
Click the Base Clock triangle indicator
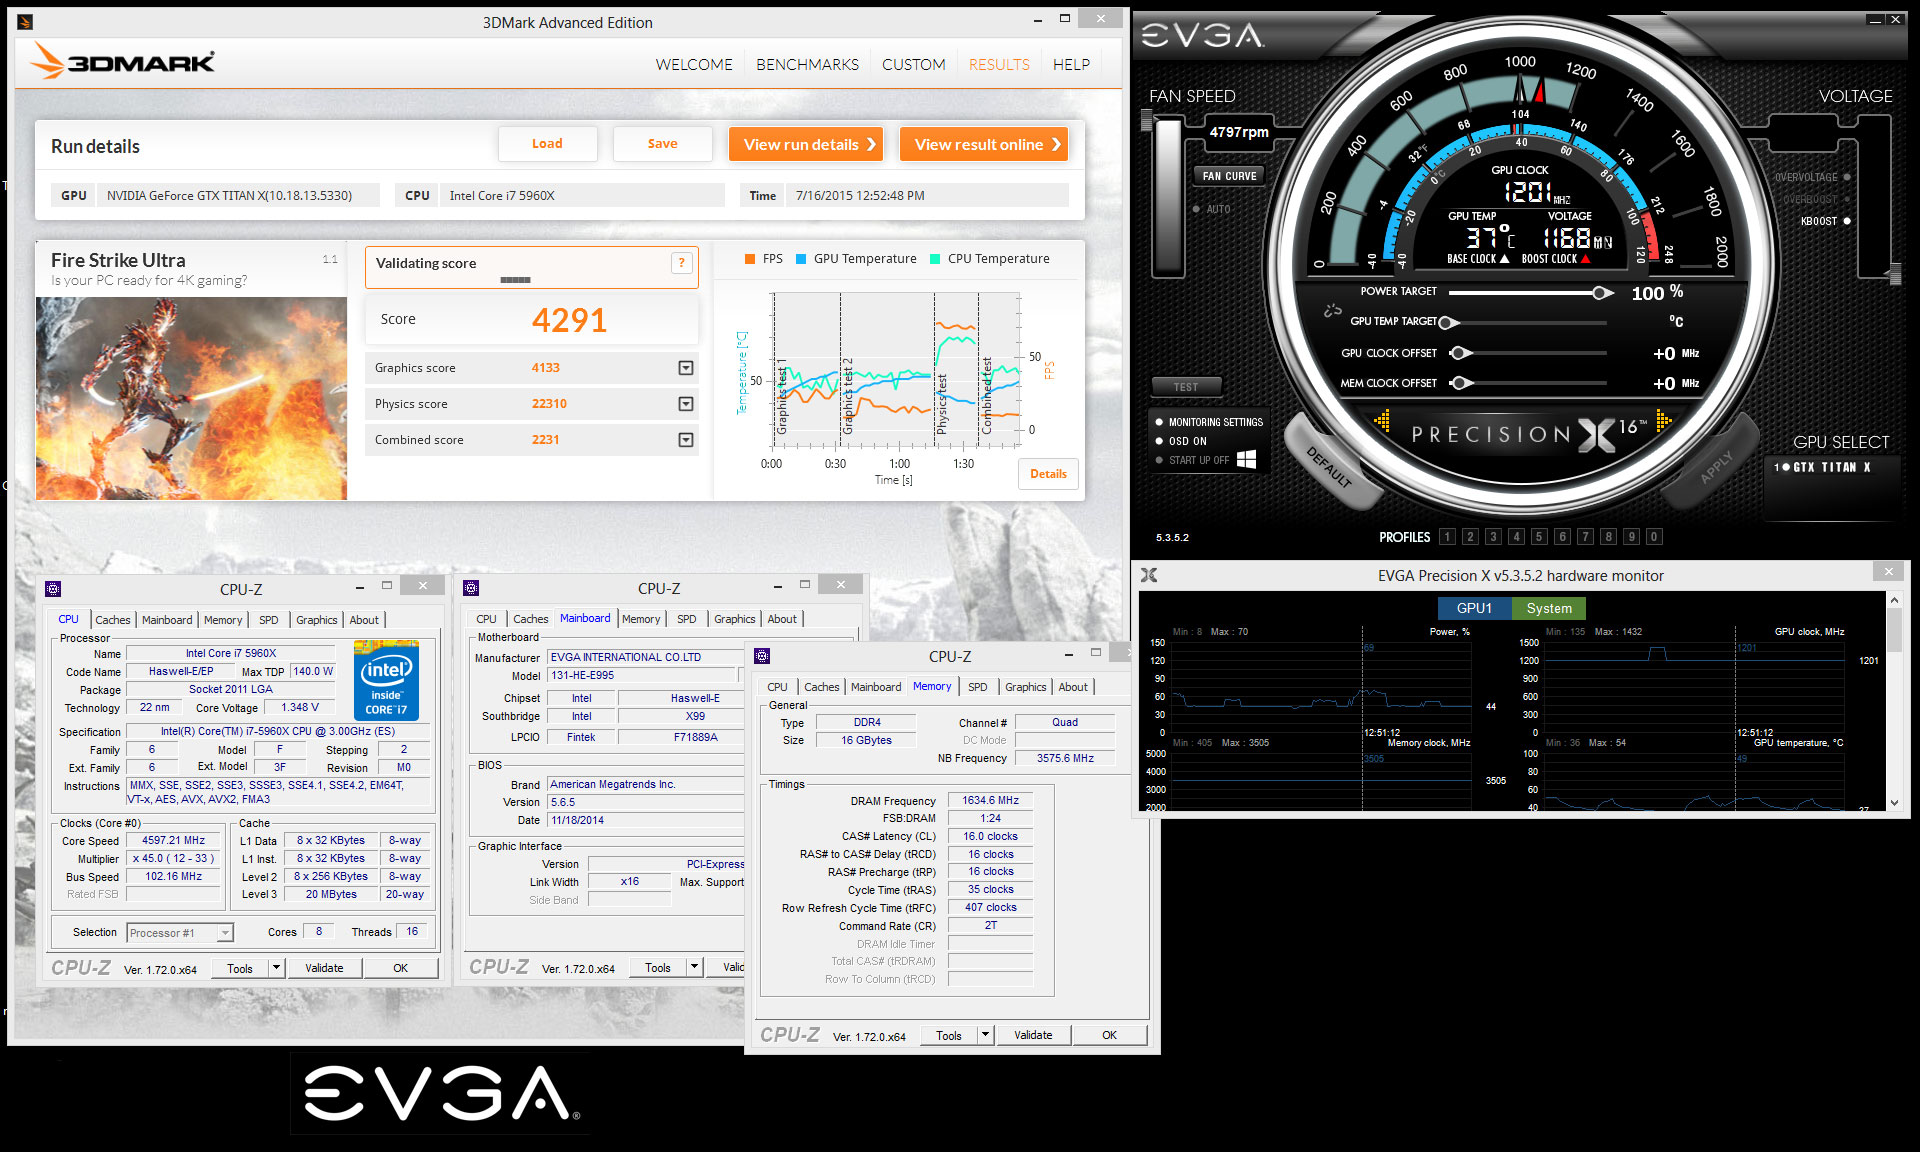[1504, 259]
